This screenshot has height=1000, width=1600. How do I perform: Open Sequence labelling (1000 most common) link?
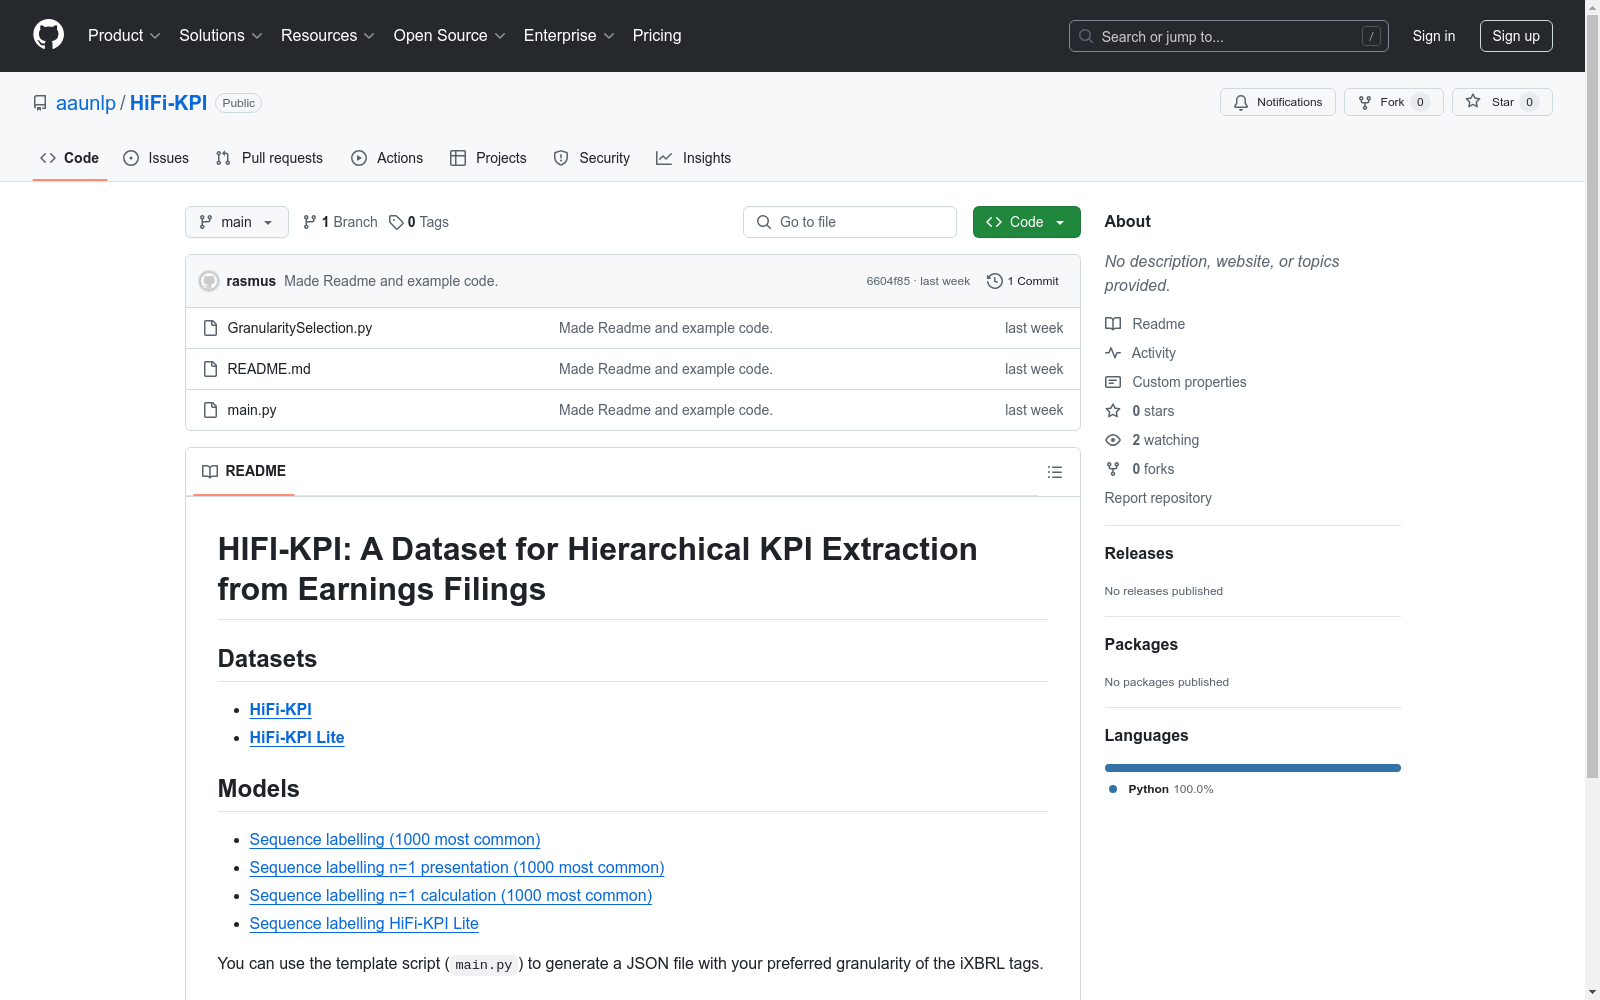tap(395, 840)
